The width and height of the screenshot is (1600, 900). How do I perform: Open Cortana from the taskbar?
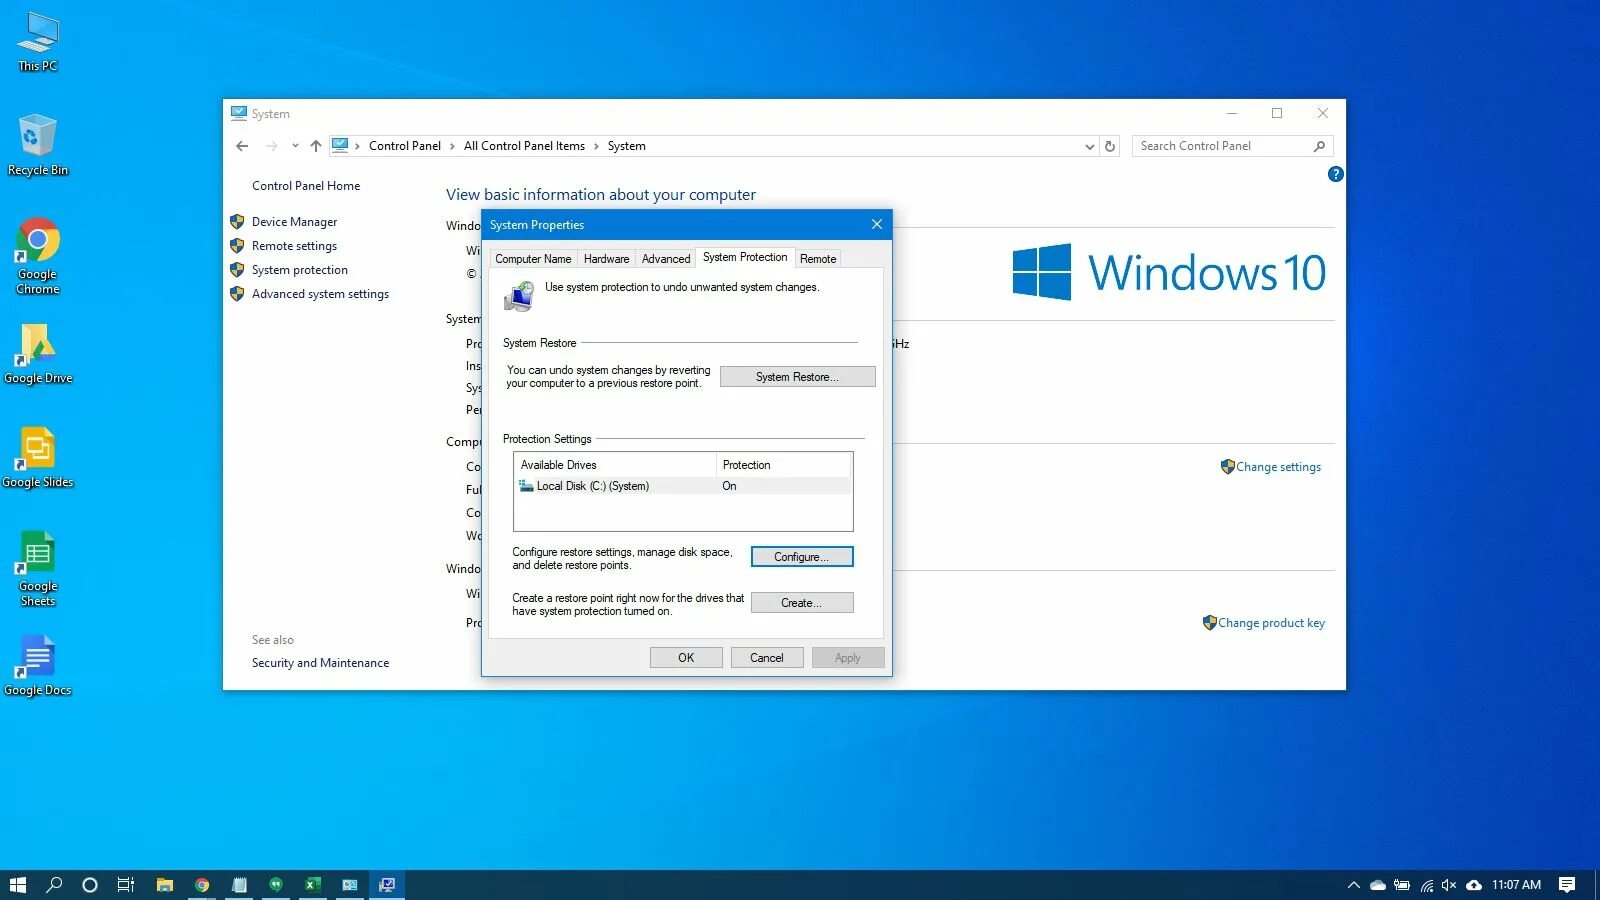(x=90, y=885)
